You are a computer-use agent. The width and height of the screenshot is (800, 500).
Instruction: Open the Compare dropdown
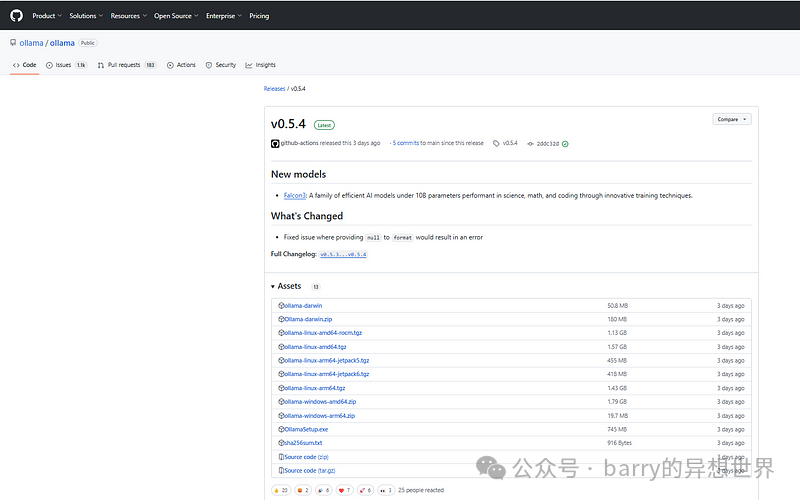pos(732,119)
